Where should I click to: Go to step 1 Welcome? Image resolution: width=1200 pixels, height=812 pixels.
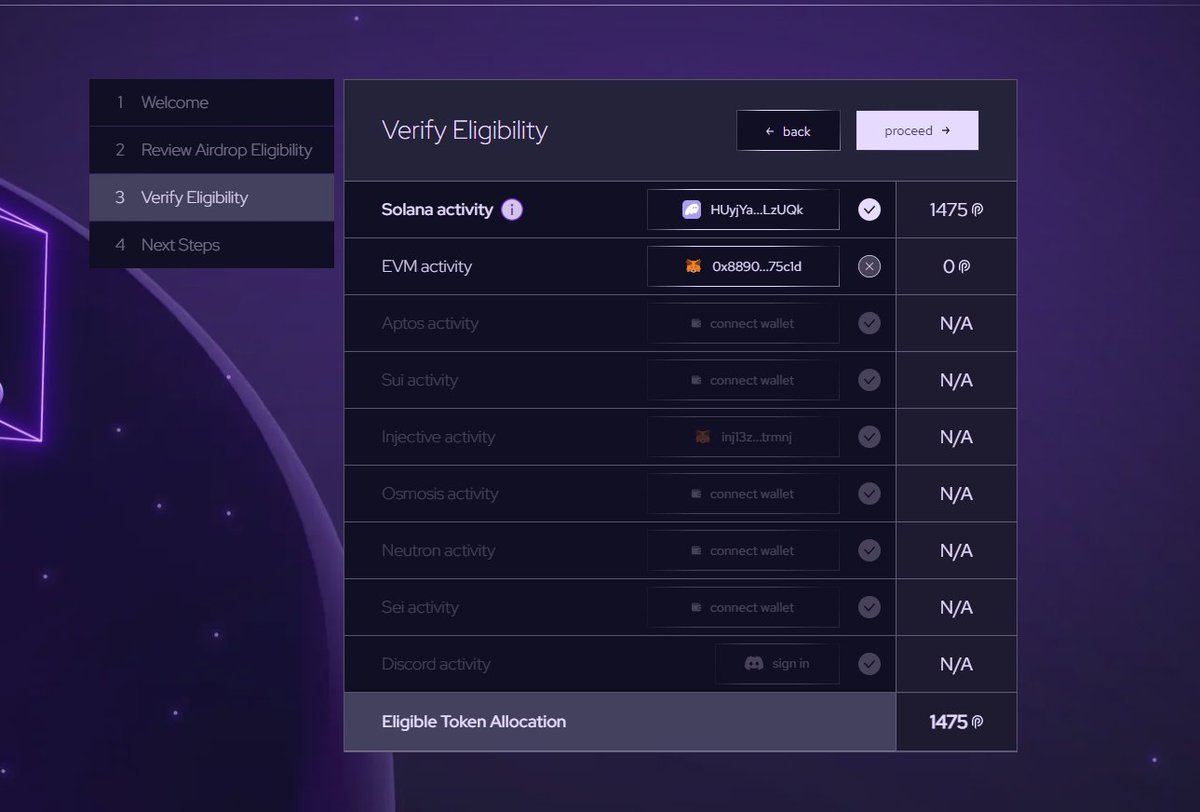click(211, 103)
